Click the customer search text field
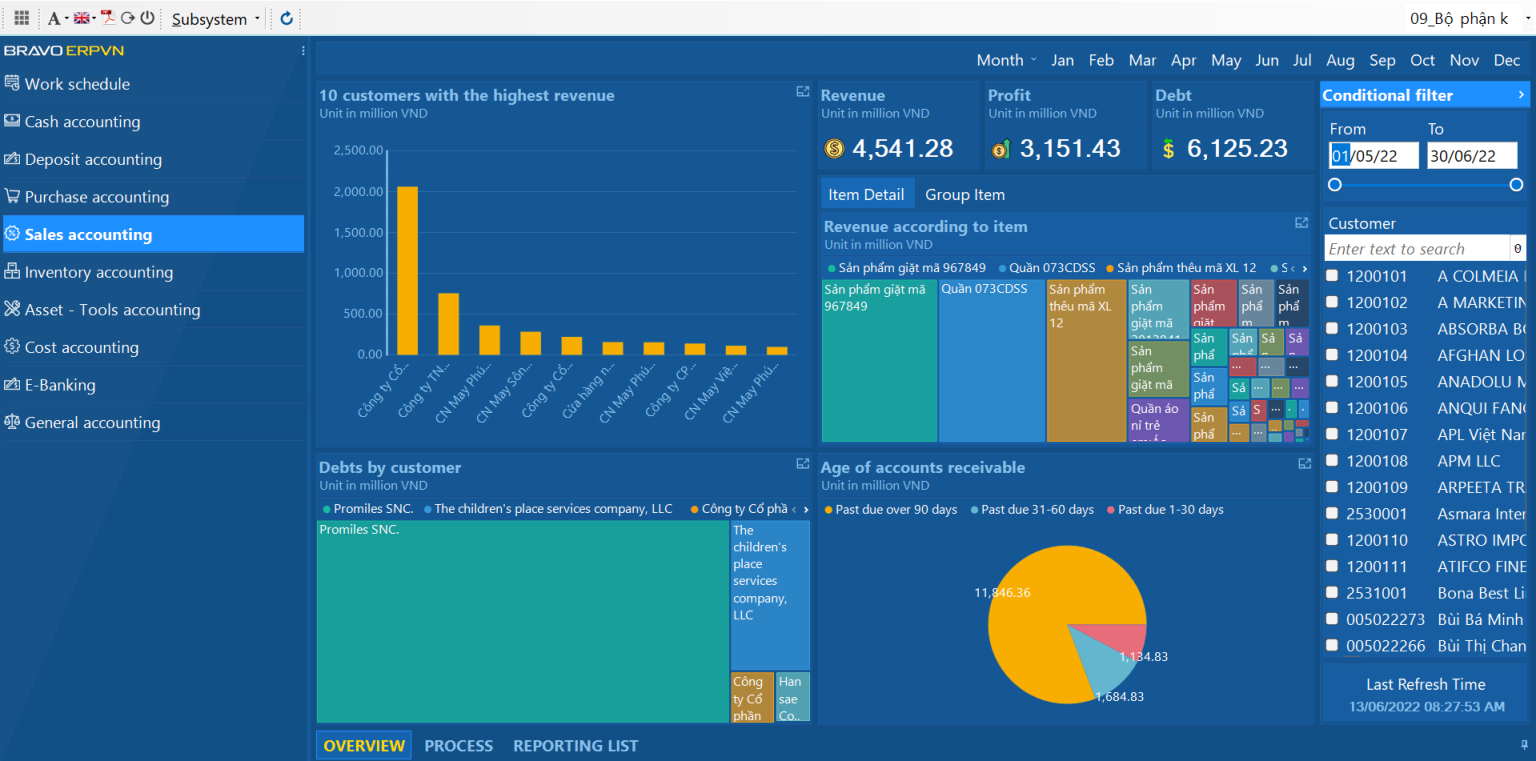This screenshot has height=761, width=1536. [x=1416, y=249]
